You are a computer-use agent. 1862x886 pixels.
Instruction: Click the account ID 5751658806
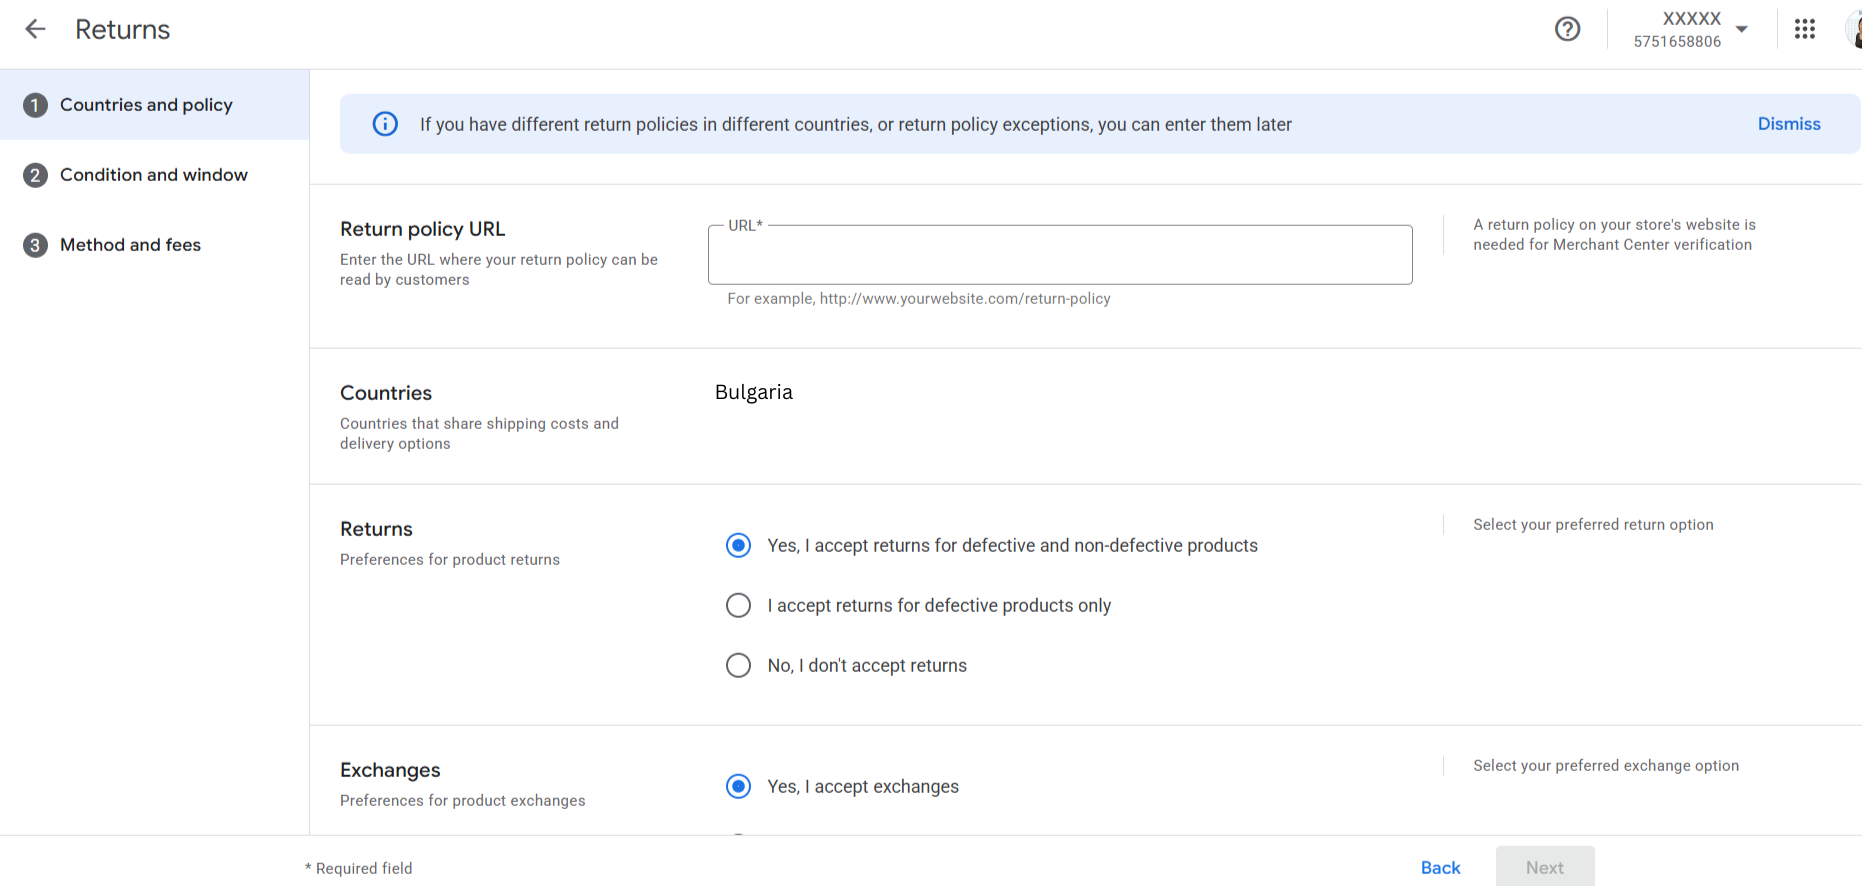click(x=1677, y=42)
